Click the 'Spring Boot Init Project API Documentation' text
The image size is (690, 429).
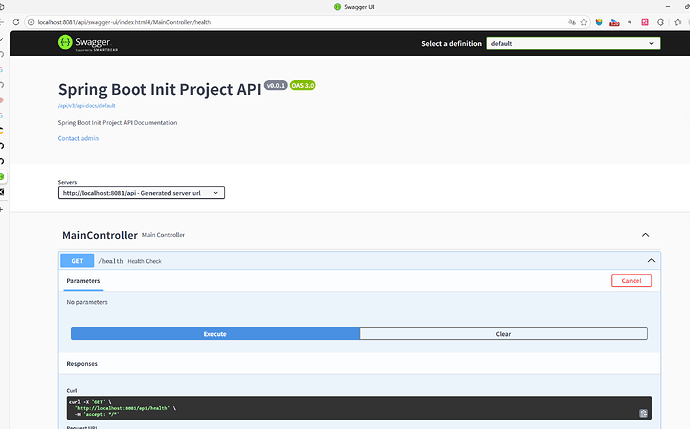(117, 122)
